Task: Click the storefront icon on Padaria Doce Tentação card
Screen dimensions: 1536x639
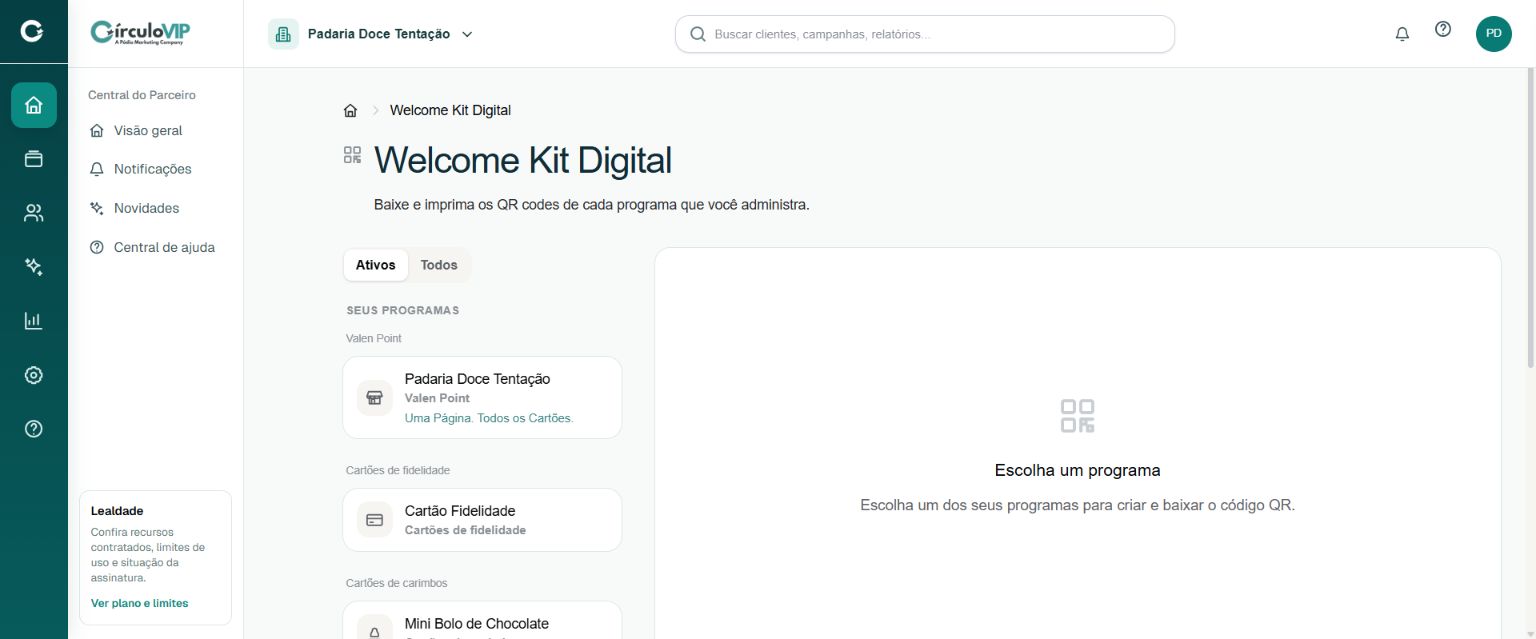Action: pyautogui.click(x=375, y=398)
